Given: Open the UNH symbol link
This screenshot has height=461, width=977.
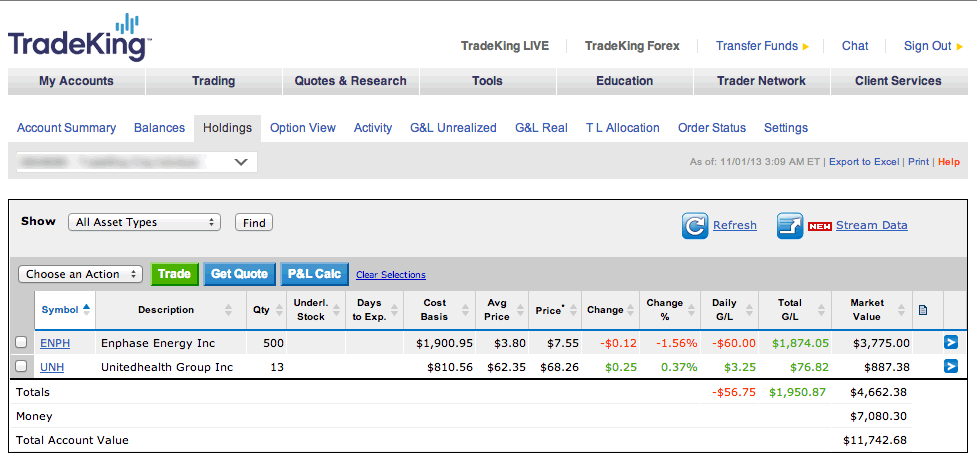Looking at the screenshot, I should pyautogui.click(x=52, y=368).
